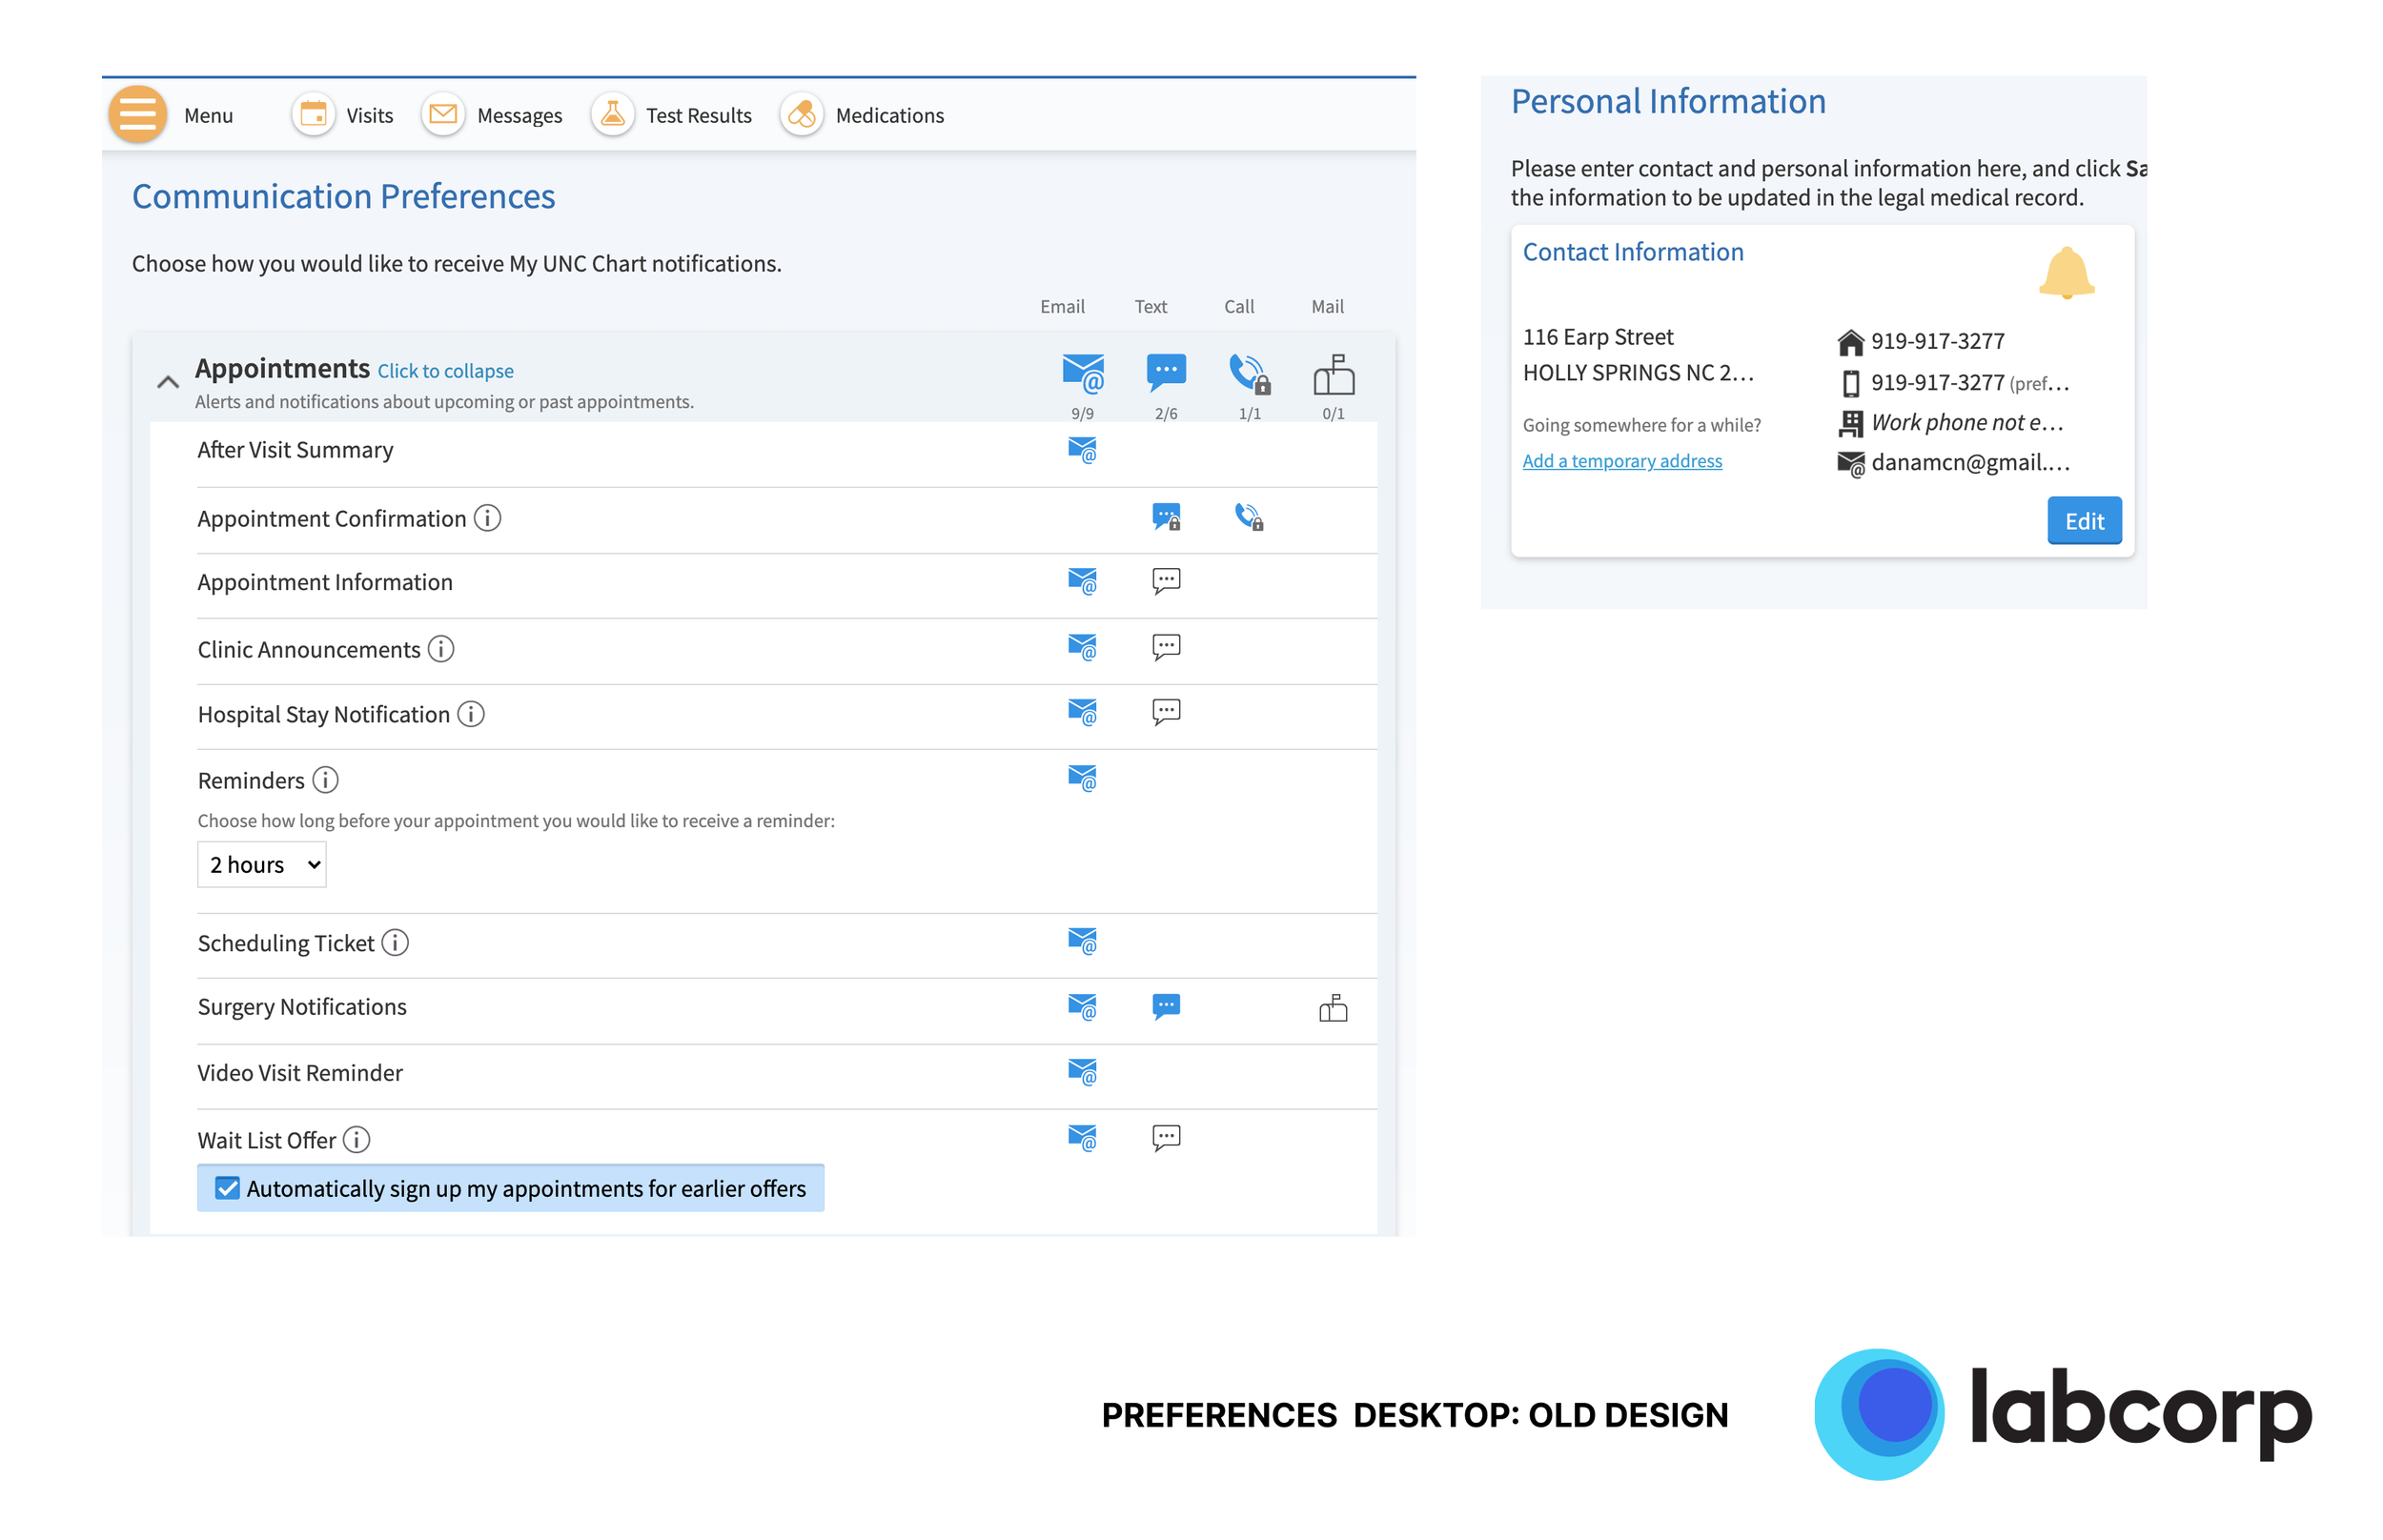This screenshot has height=1540, width=2383.
Task: Click 'Add a temporary address' link
Action: 1621,460
